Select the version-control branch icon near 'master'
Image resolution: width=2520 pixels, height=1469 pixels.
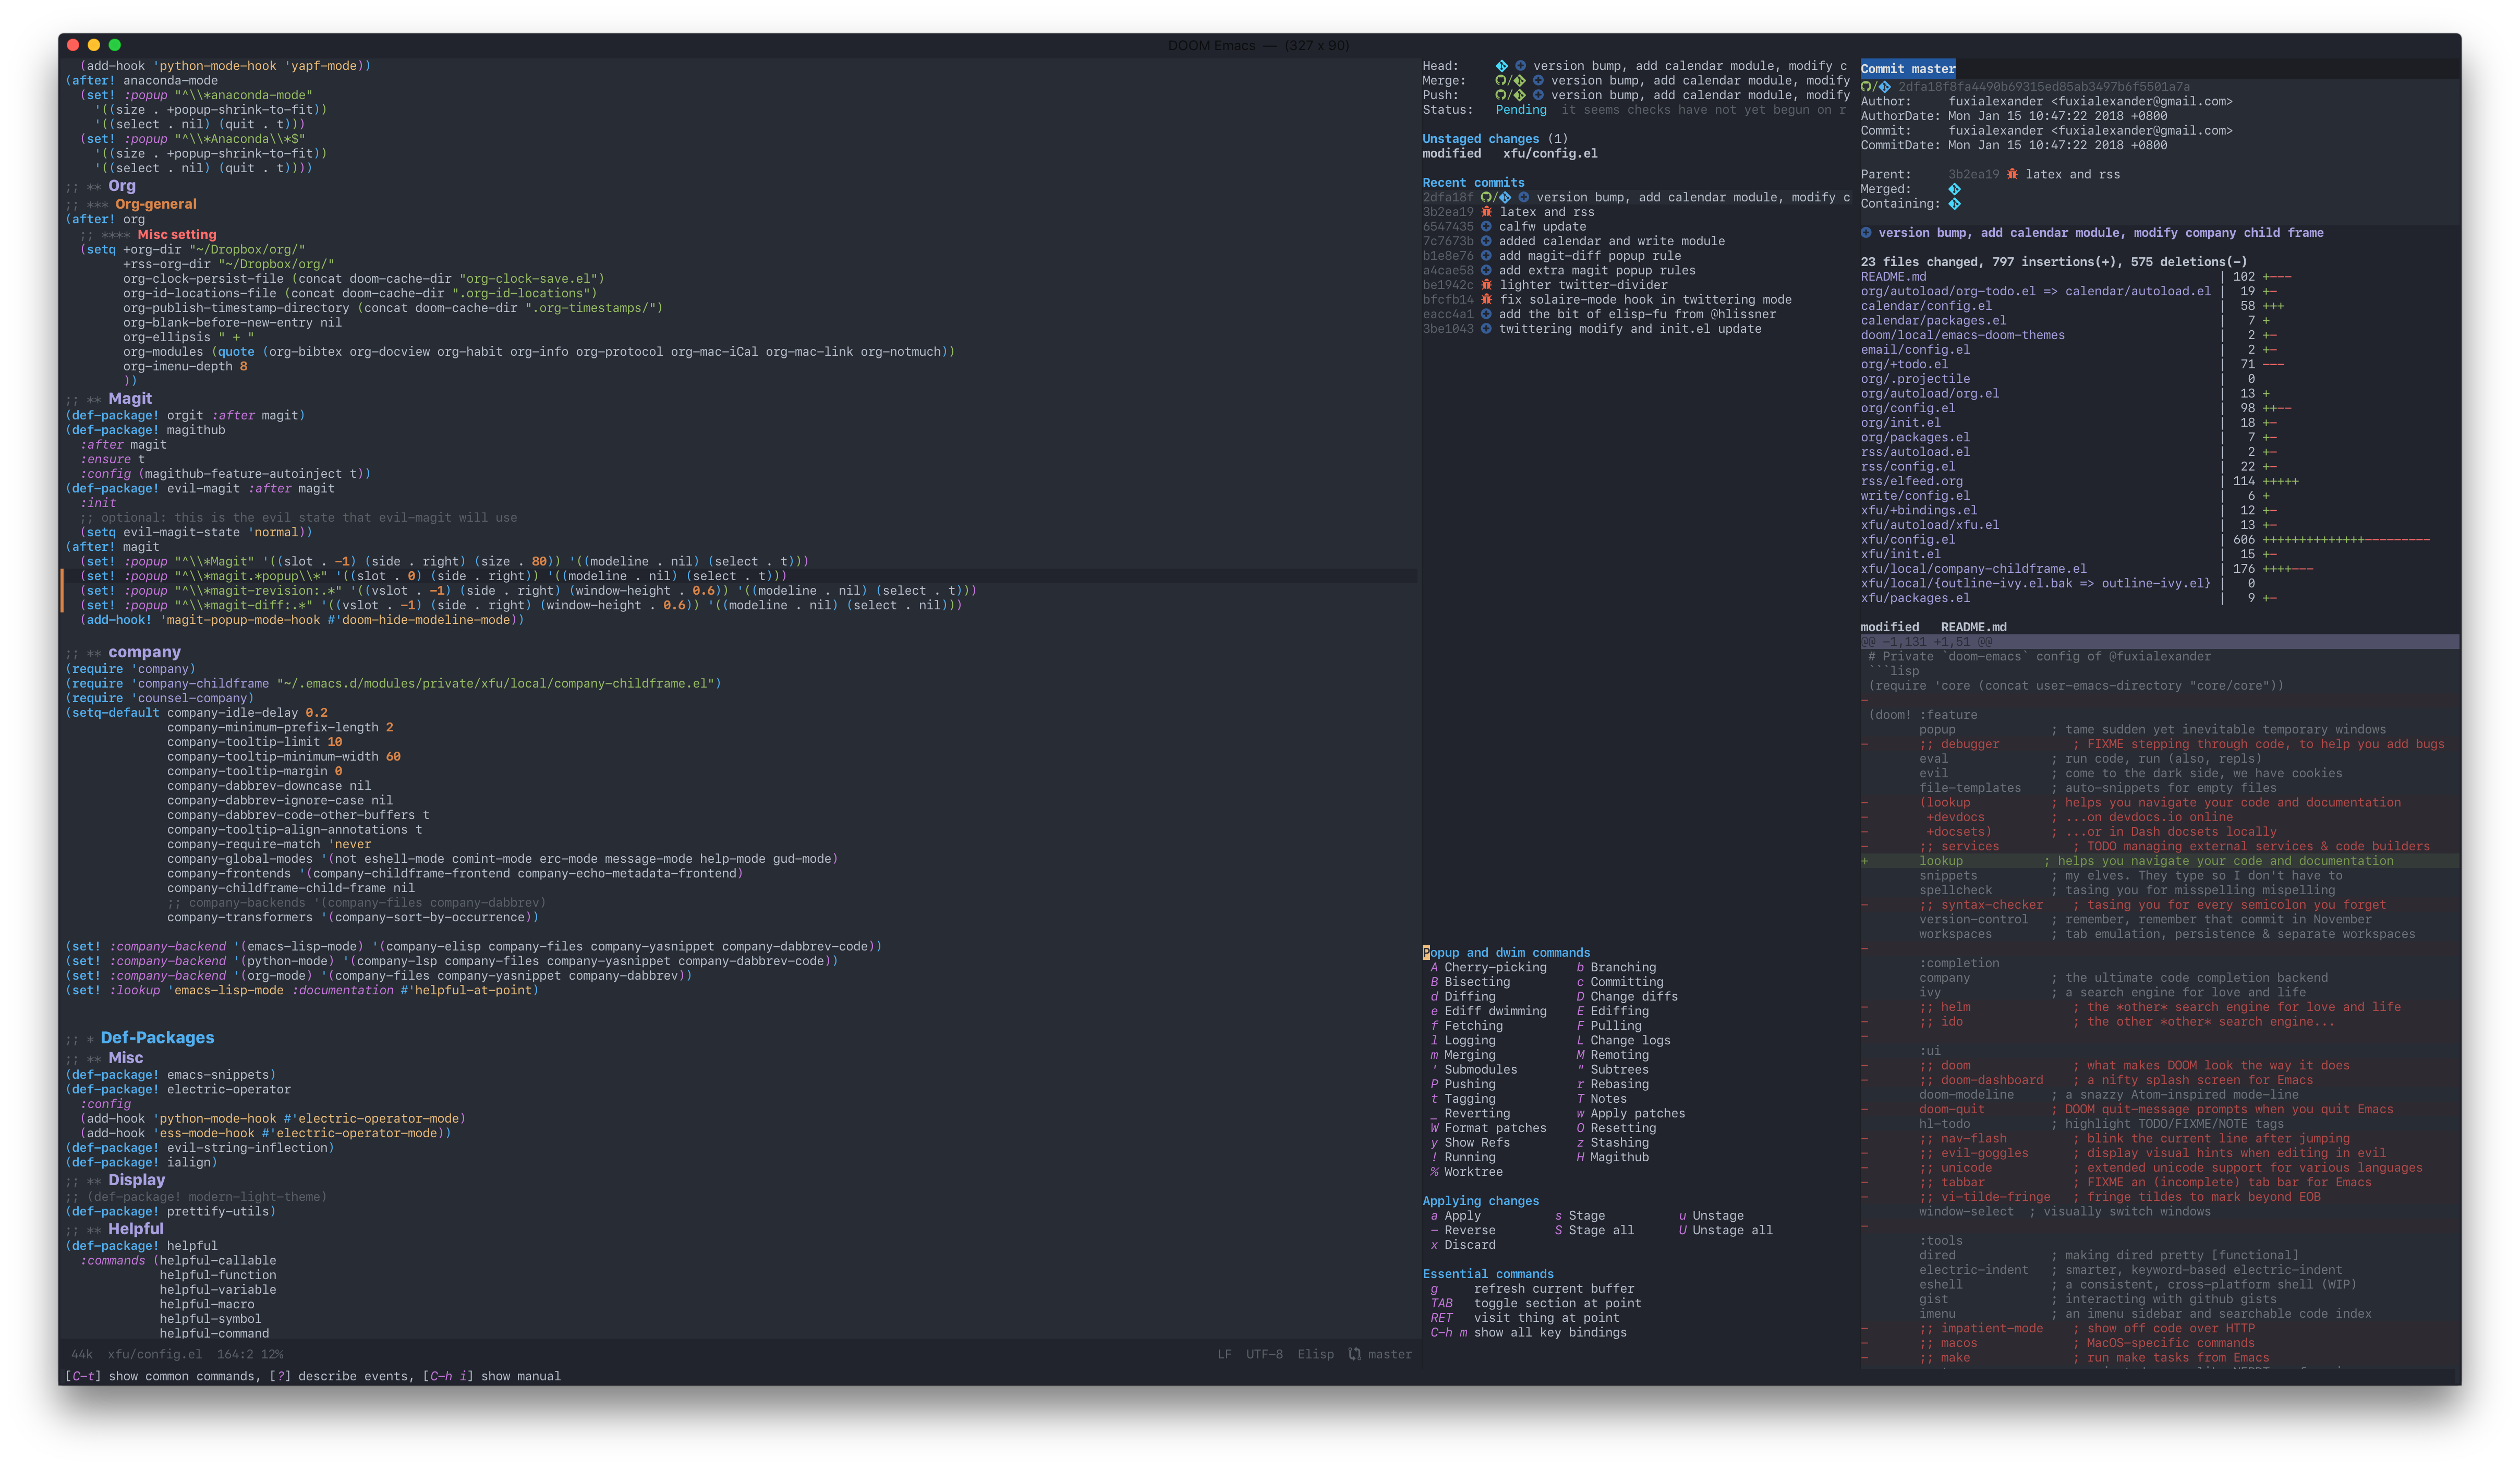[1355, 1354]
